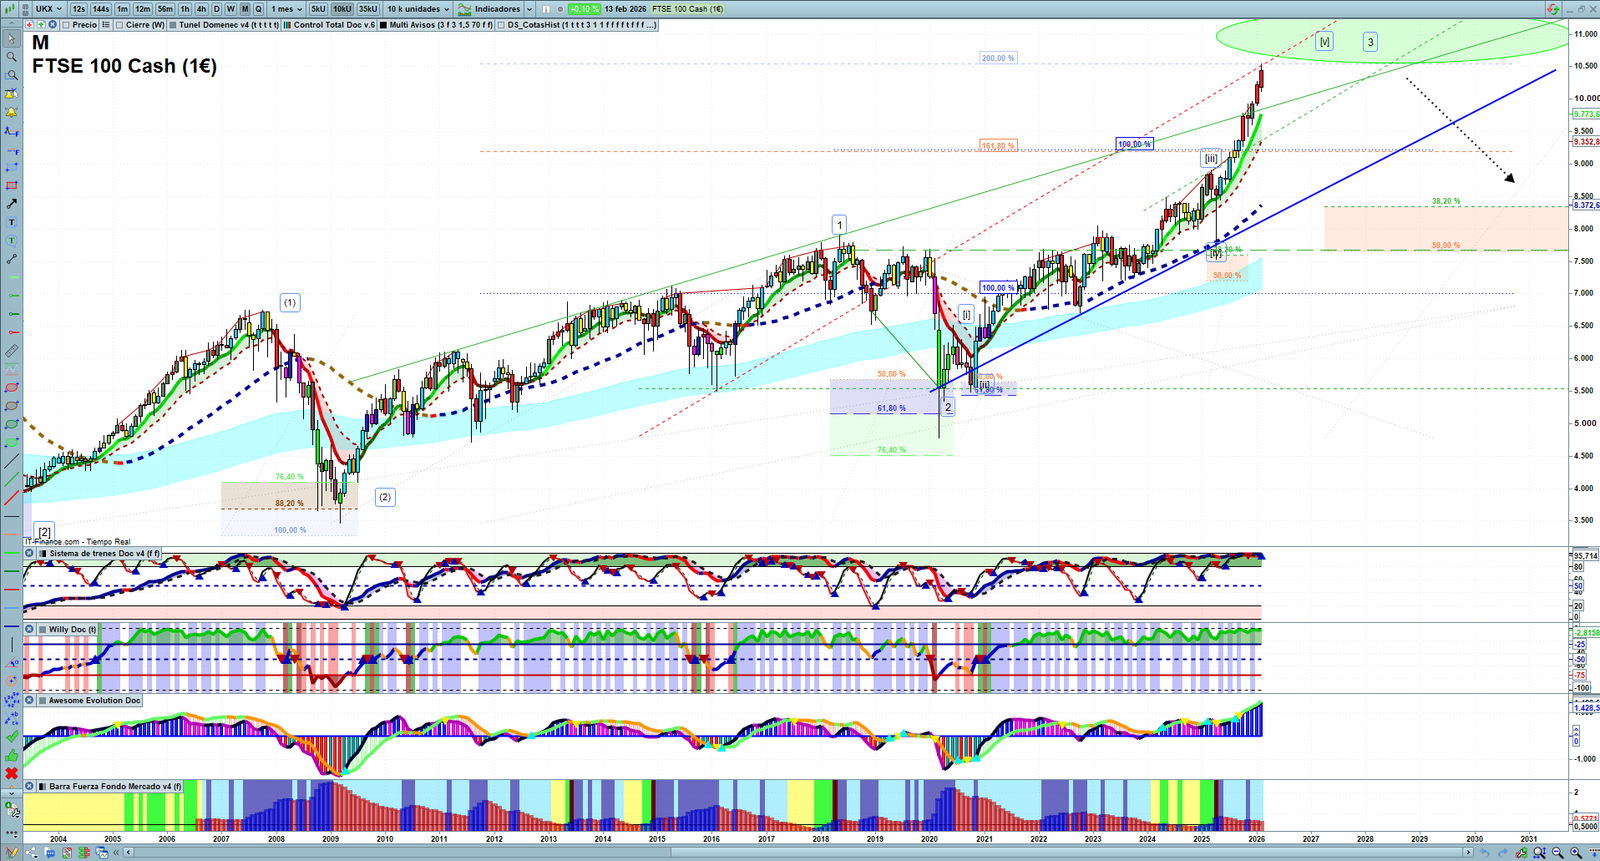Select the yellow alert bell tool
Viewport: 1600px width, 861px height.
click(x=12, y=112)
